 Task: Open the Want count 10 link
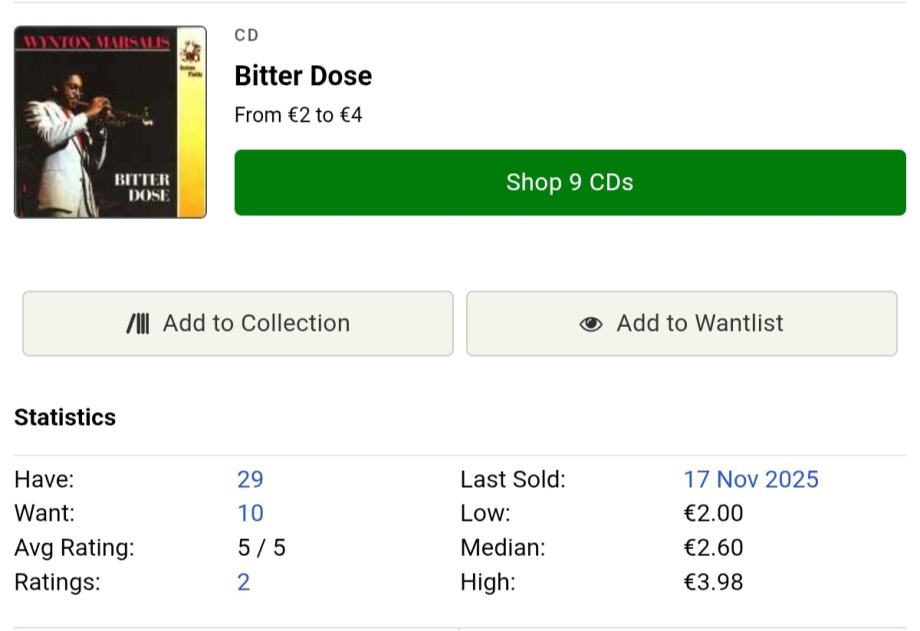[250, 514]
